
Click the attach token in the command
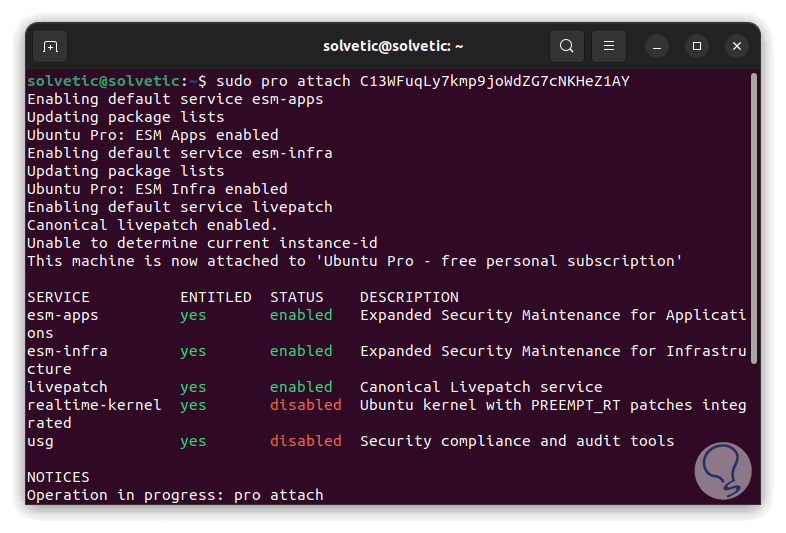pos(494,81)
